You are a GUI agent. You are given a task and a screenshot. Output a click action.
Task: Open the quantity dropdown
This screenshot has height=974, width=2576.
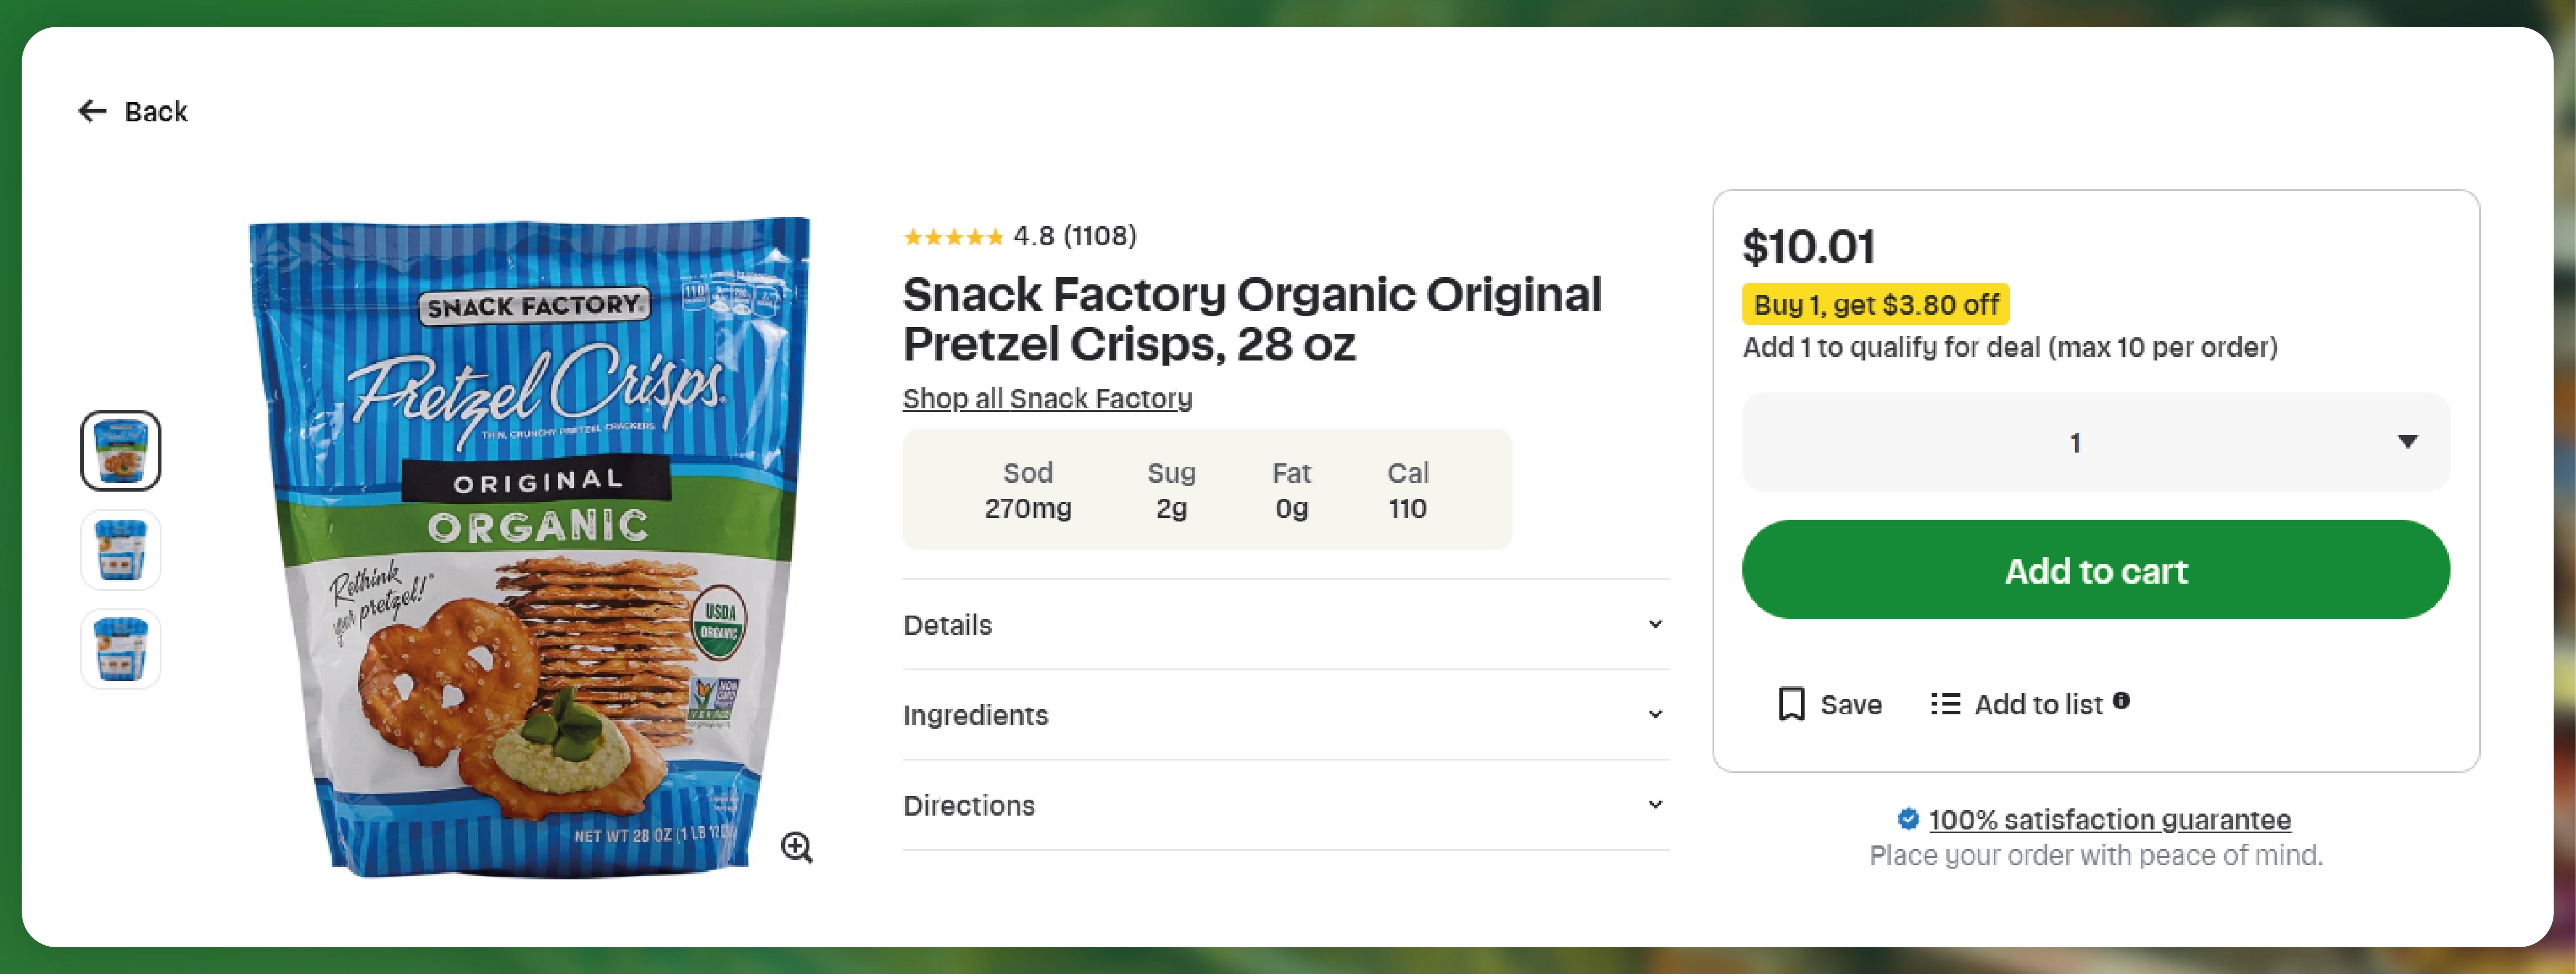click(2095, 442)
